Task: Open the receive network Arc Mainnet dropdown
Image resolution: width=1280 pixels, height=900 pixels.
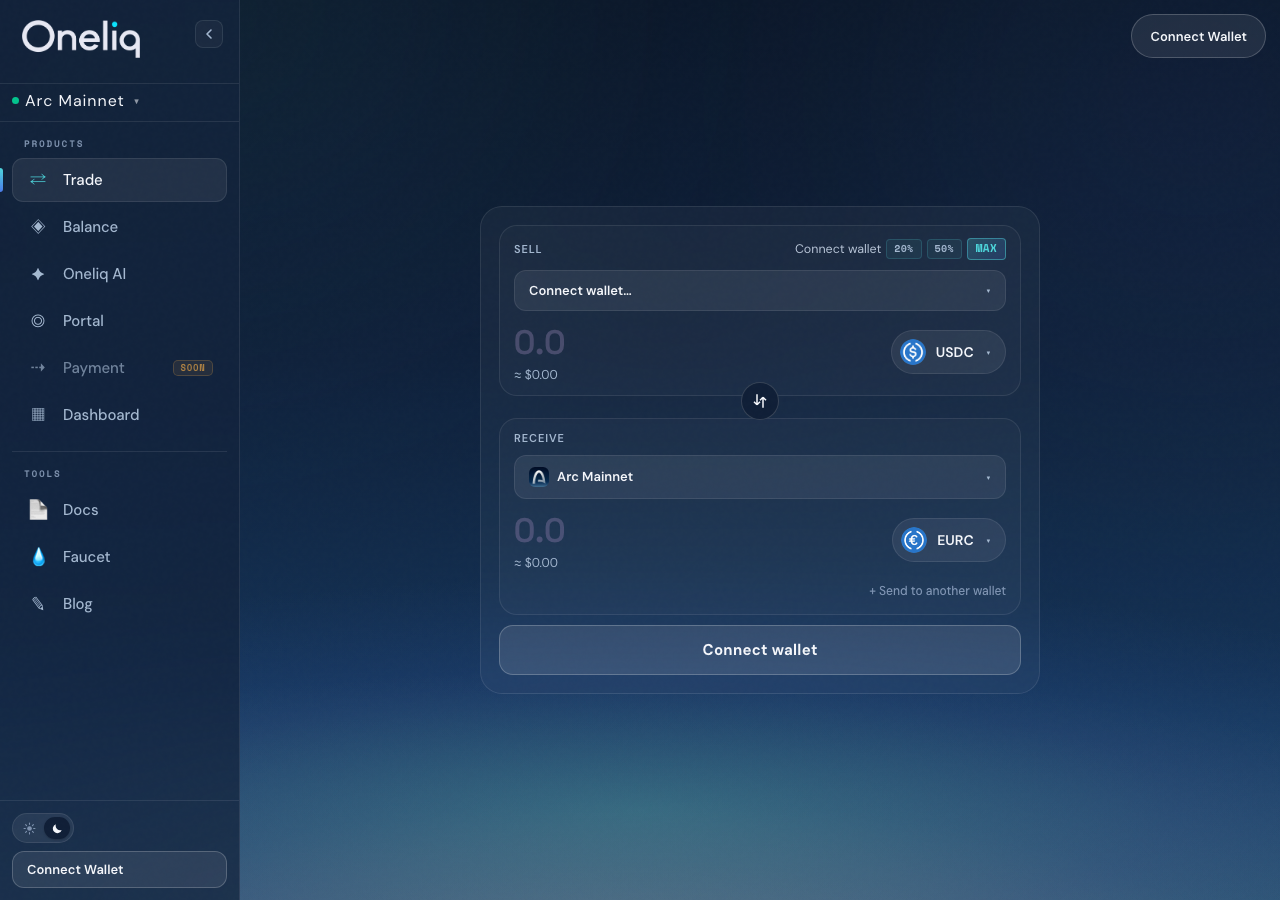Action: [x=760, y=477]
